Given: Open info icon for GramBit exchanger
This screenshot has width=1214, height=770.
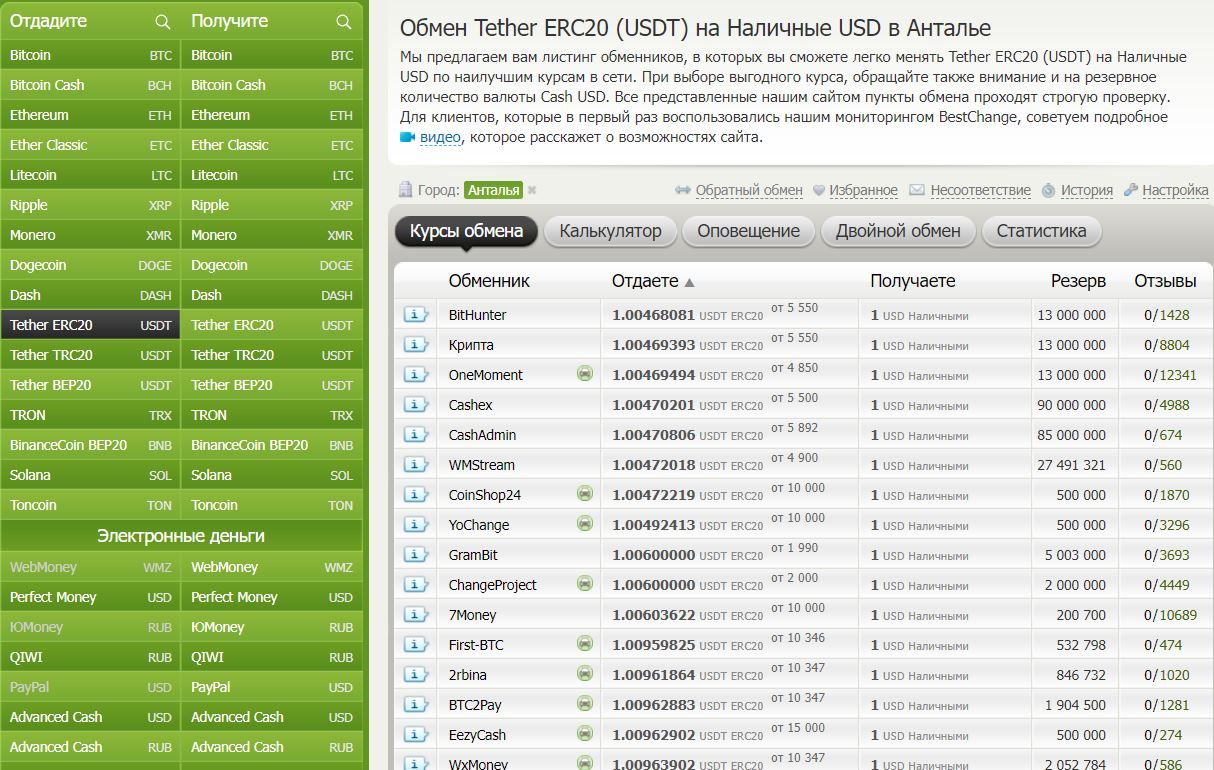Looking at the screenshot, I should coord(416,554).
